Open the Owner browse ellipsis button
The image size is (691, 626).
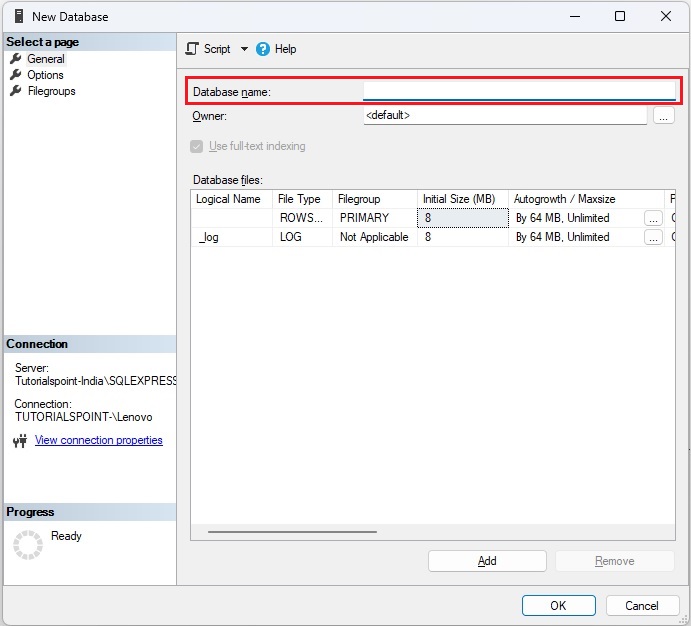pyautogui.click(x=664, y=116)
